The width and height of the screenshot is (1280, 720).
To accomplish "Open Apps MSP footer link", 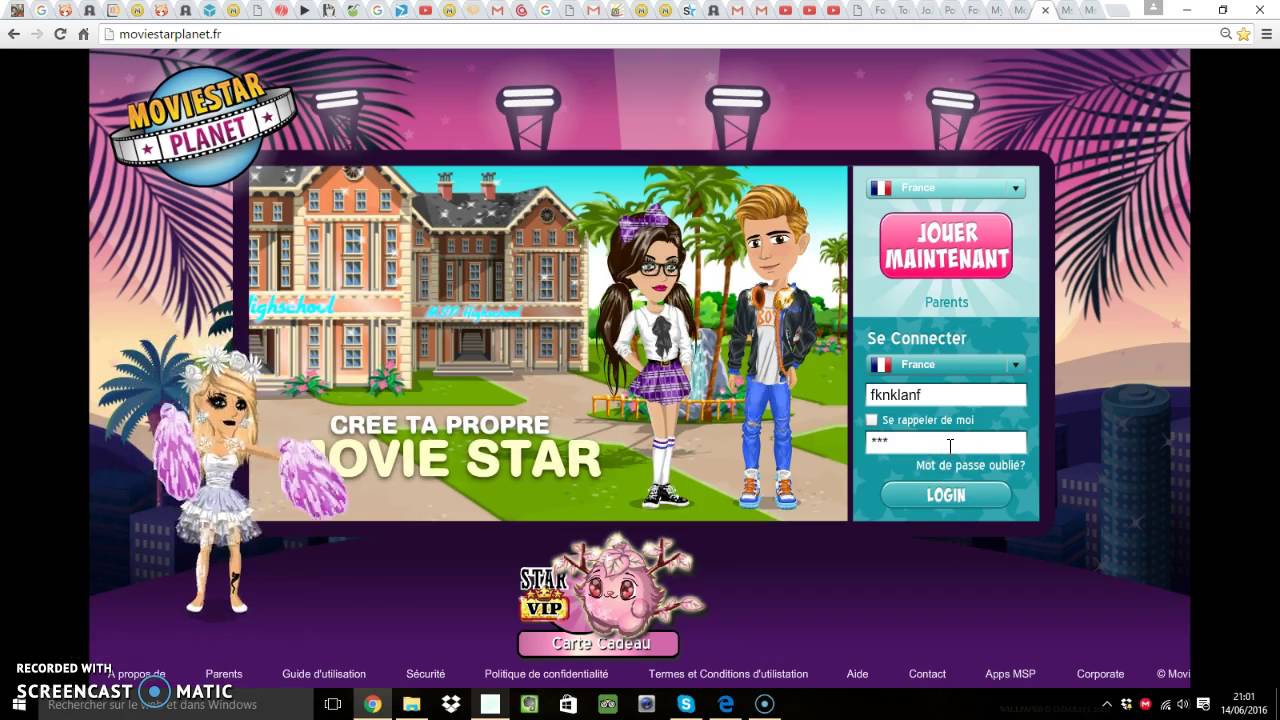I will tap(1011, 674).
